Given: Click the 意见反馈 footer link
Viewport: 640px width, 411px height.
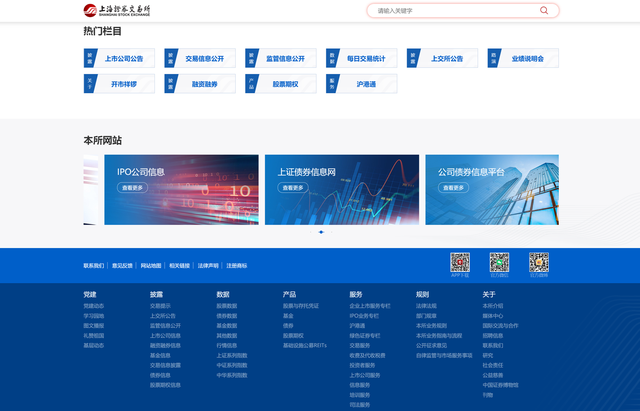Looking at the screenshot, I should (x=122, y=266).
